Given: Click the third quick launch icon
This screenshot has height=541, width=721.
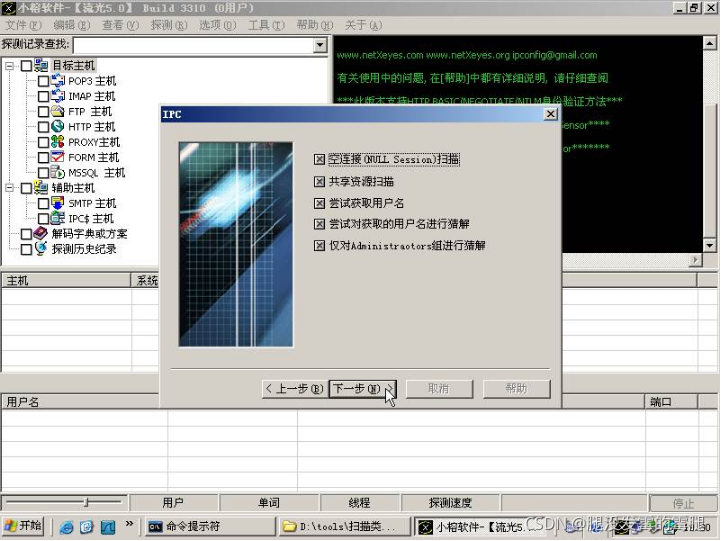Looking at the screenshot, I should (x=108, y=527).
